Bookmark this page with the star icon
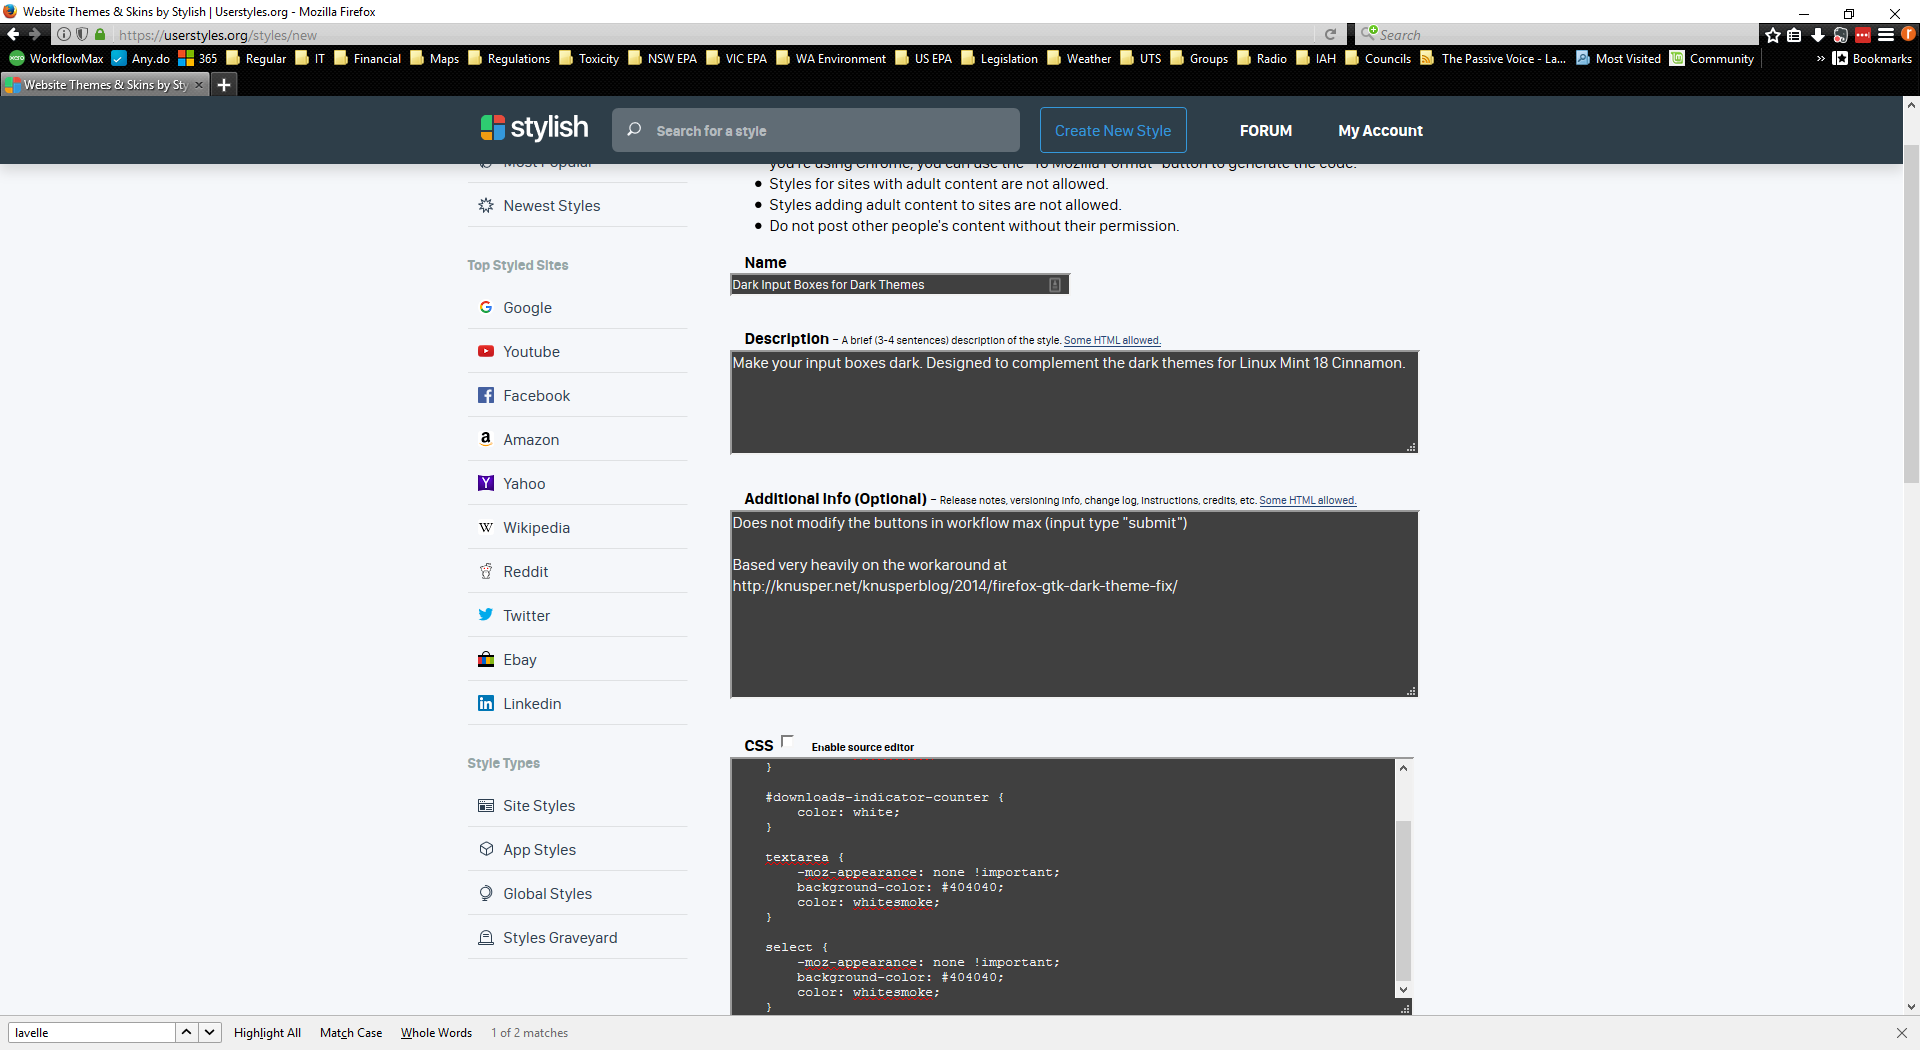 click(x=1773, y=35)
